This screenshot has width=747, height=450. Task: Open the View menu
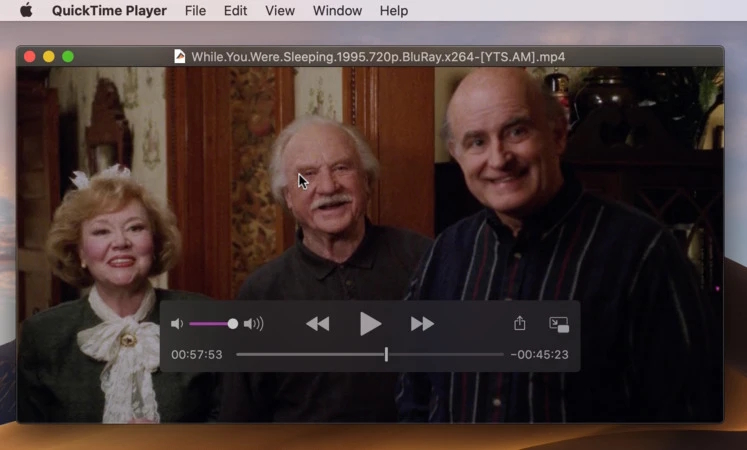[x=280, y=11]
